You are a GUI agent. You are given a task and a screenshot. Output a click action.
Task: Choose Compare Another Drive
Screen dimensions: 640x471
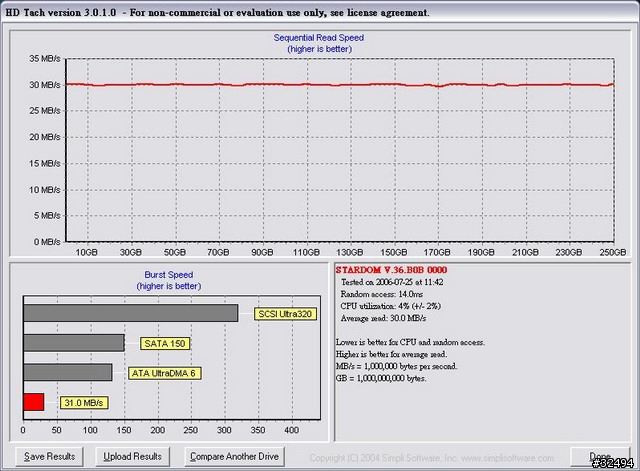point(234,456)
